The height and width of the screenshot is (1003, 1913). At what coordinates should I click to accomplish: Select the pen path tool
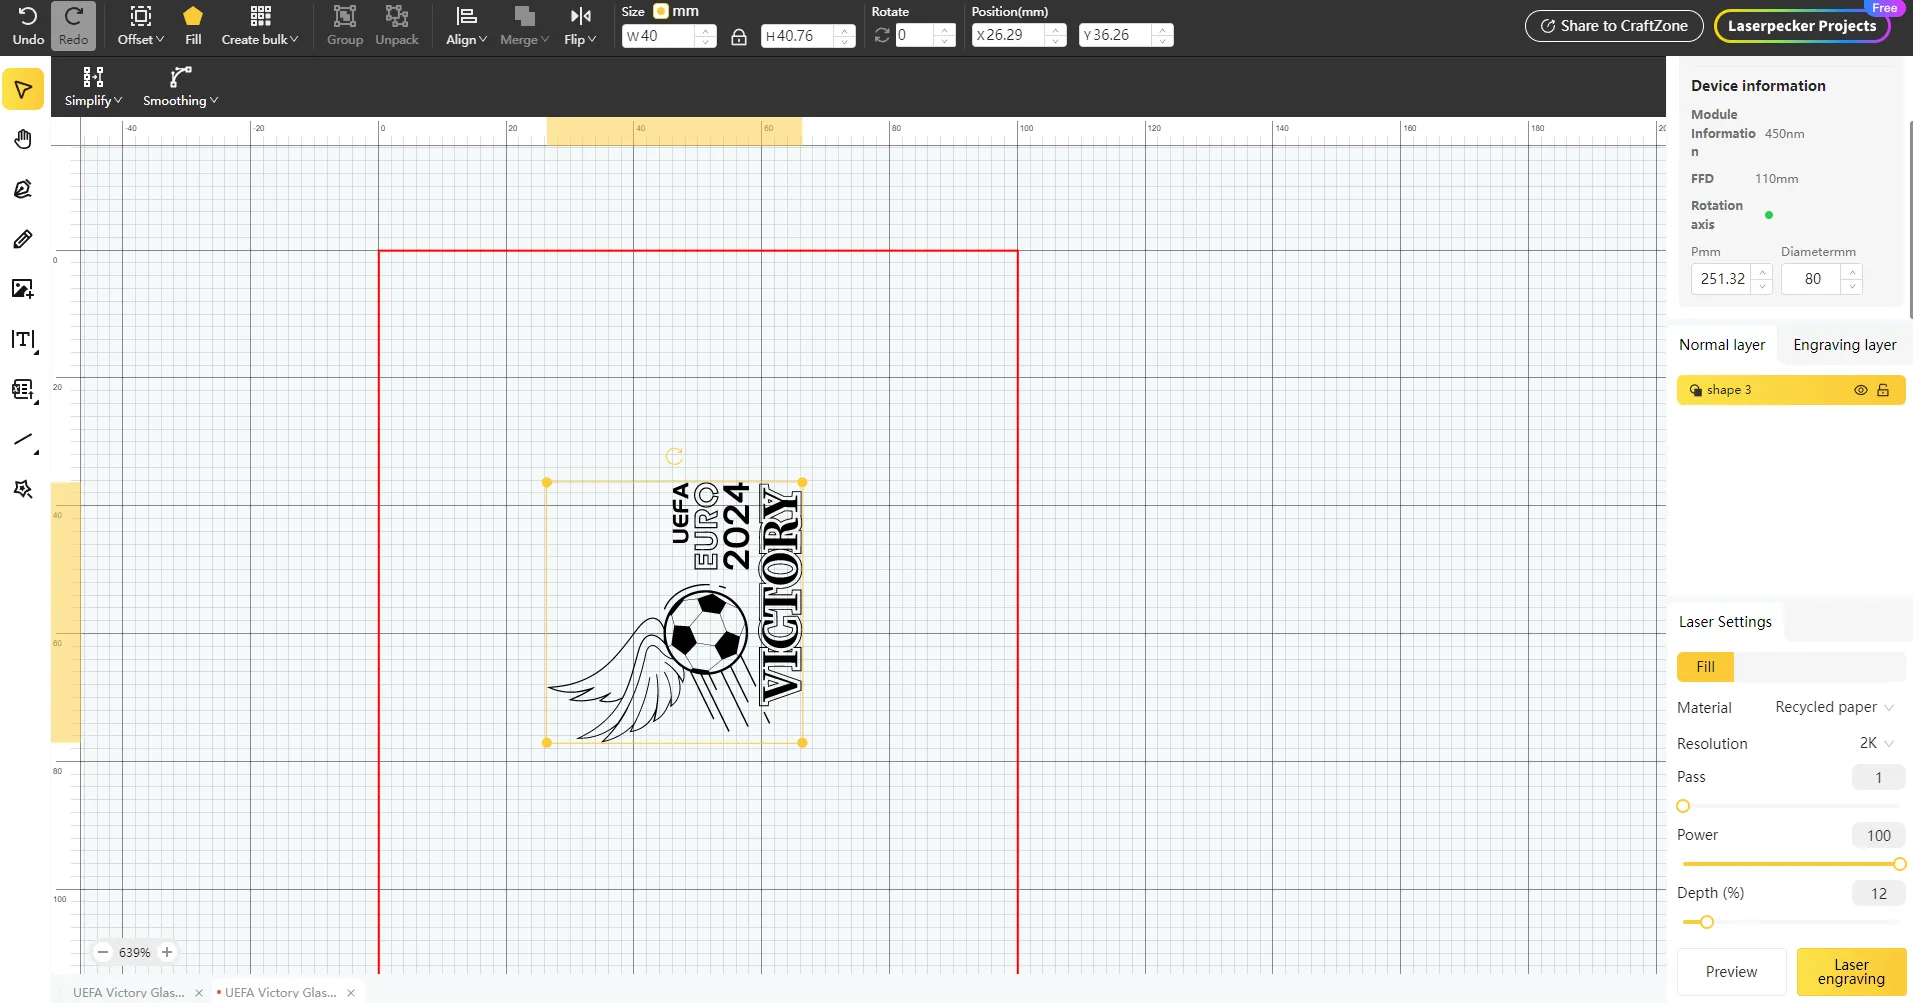click(x=23, y=189)
